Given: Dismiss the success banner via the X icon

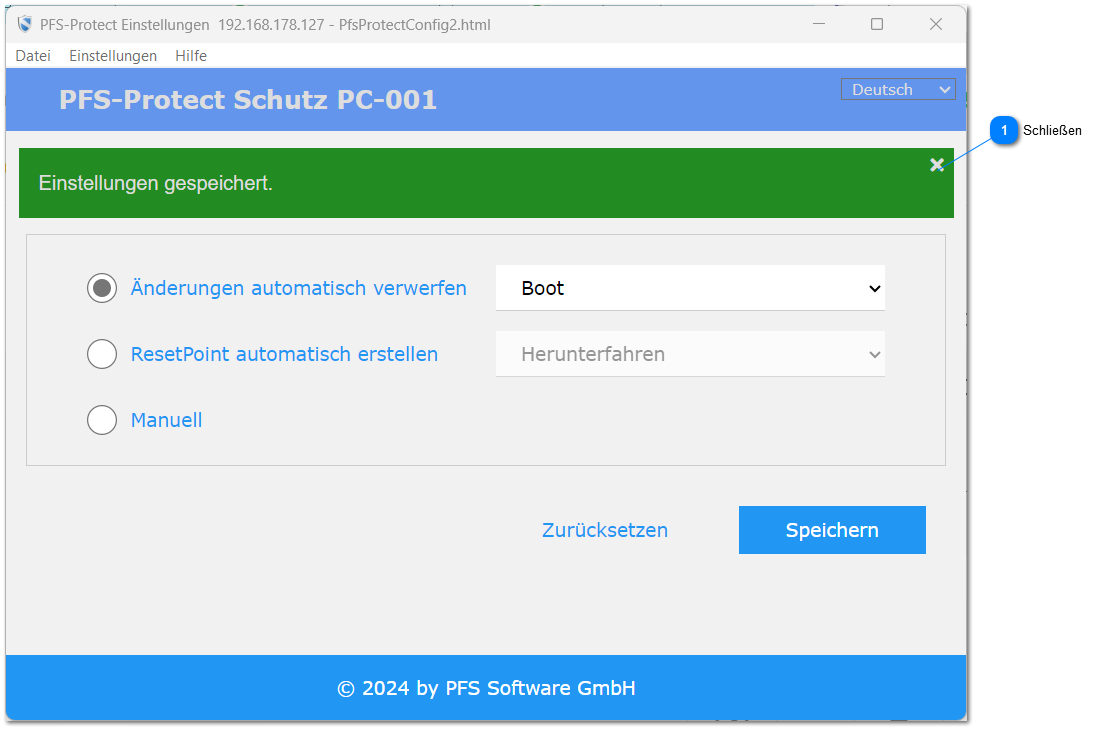Looking at the screenshot, I should [x=937, y=165].
